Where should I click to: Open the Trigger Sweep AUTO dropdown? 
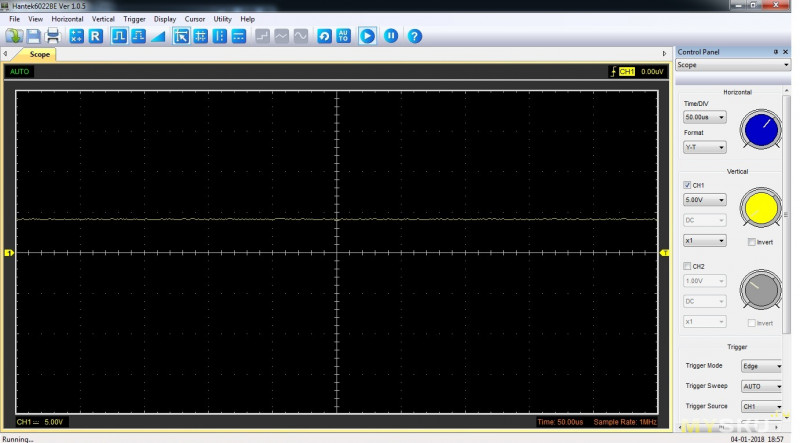[x=762, y=386]
